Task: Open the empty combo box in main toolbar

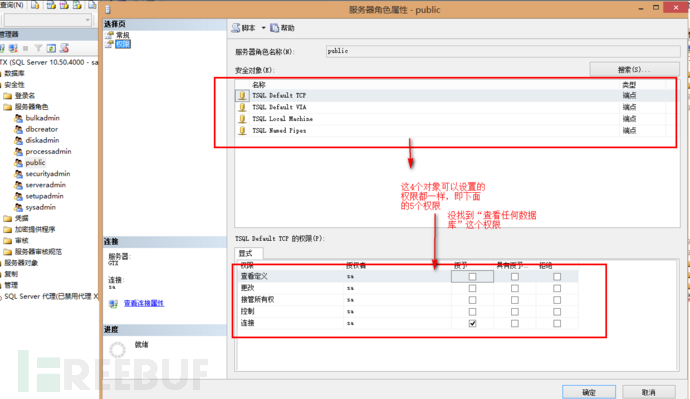Action: click(48, 20)
